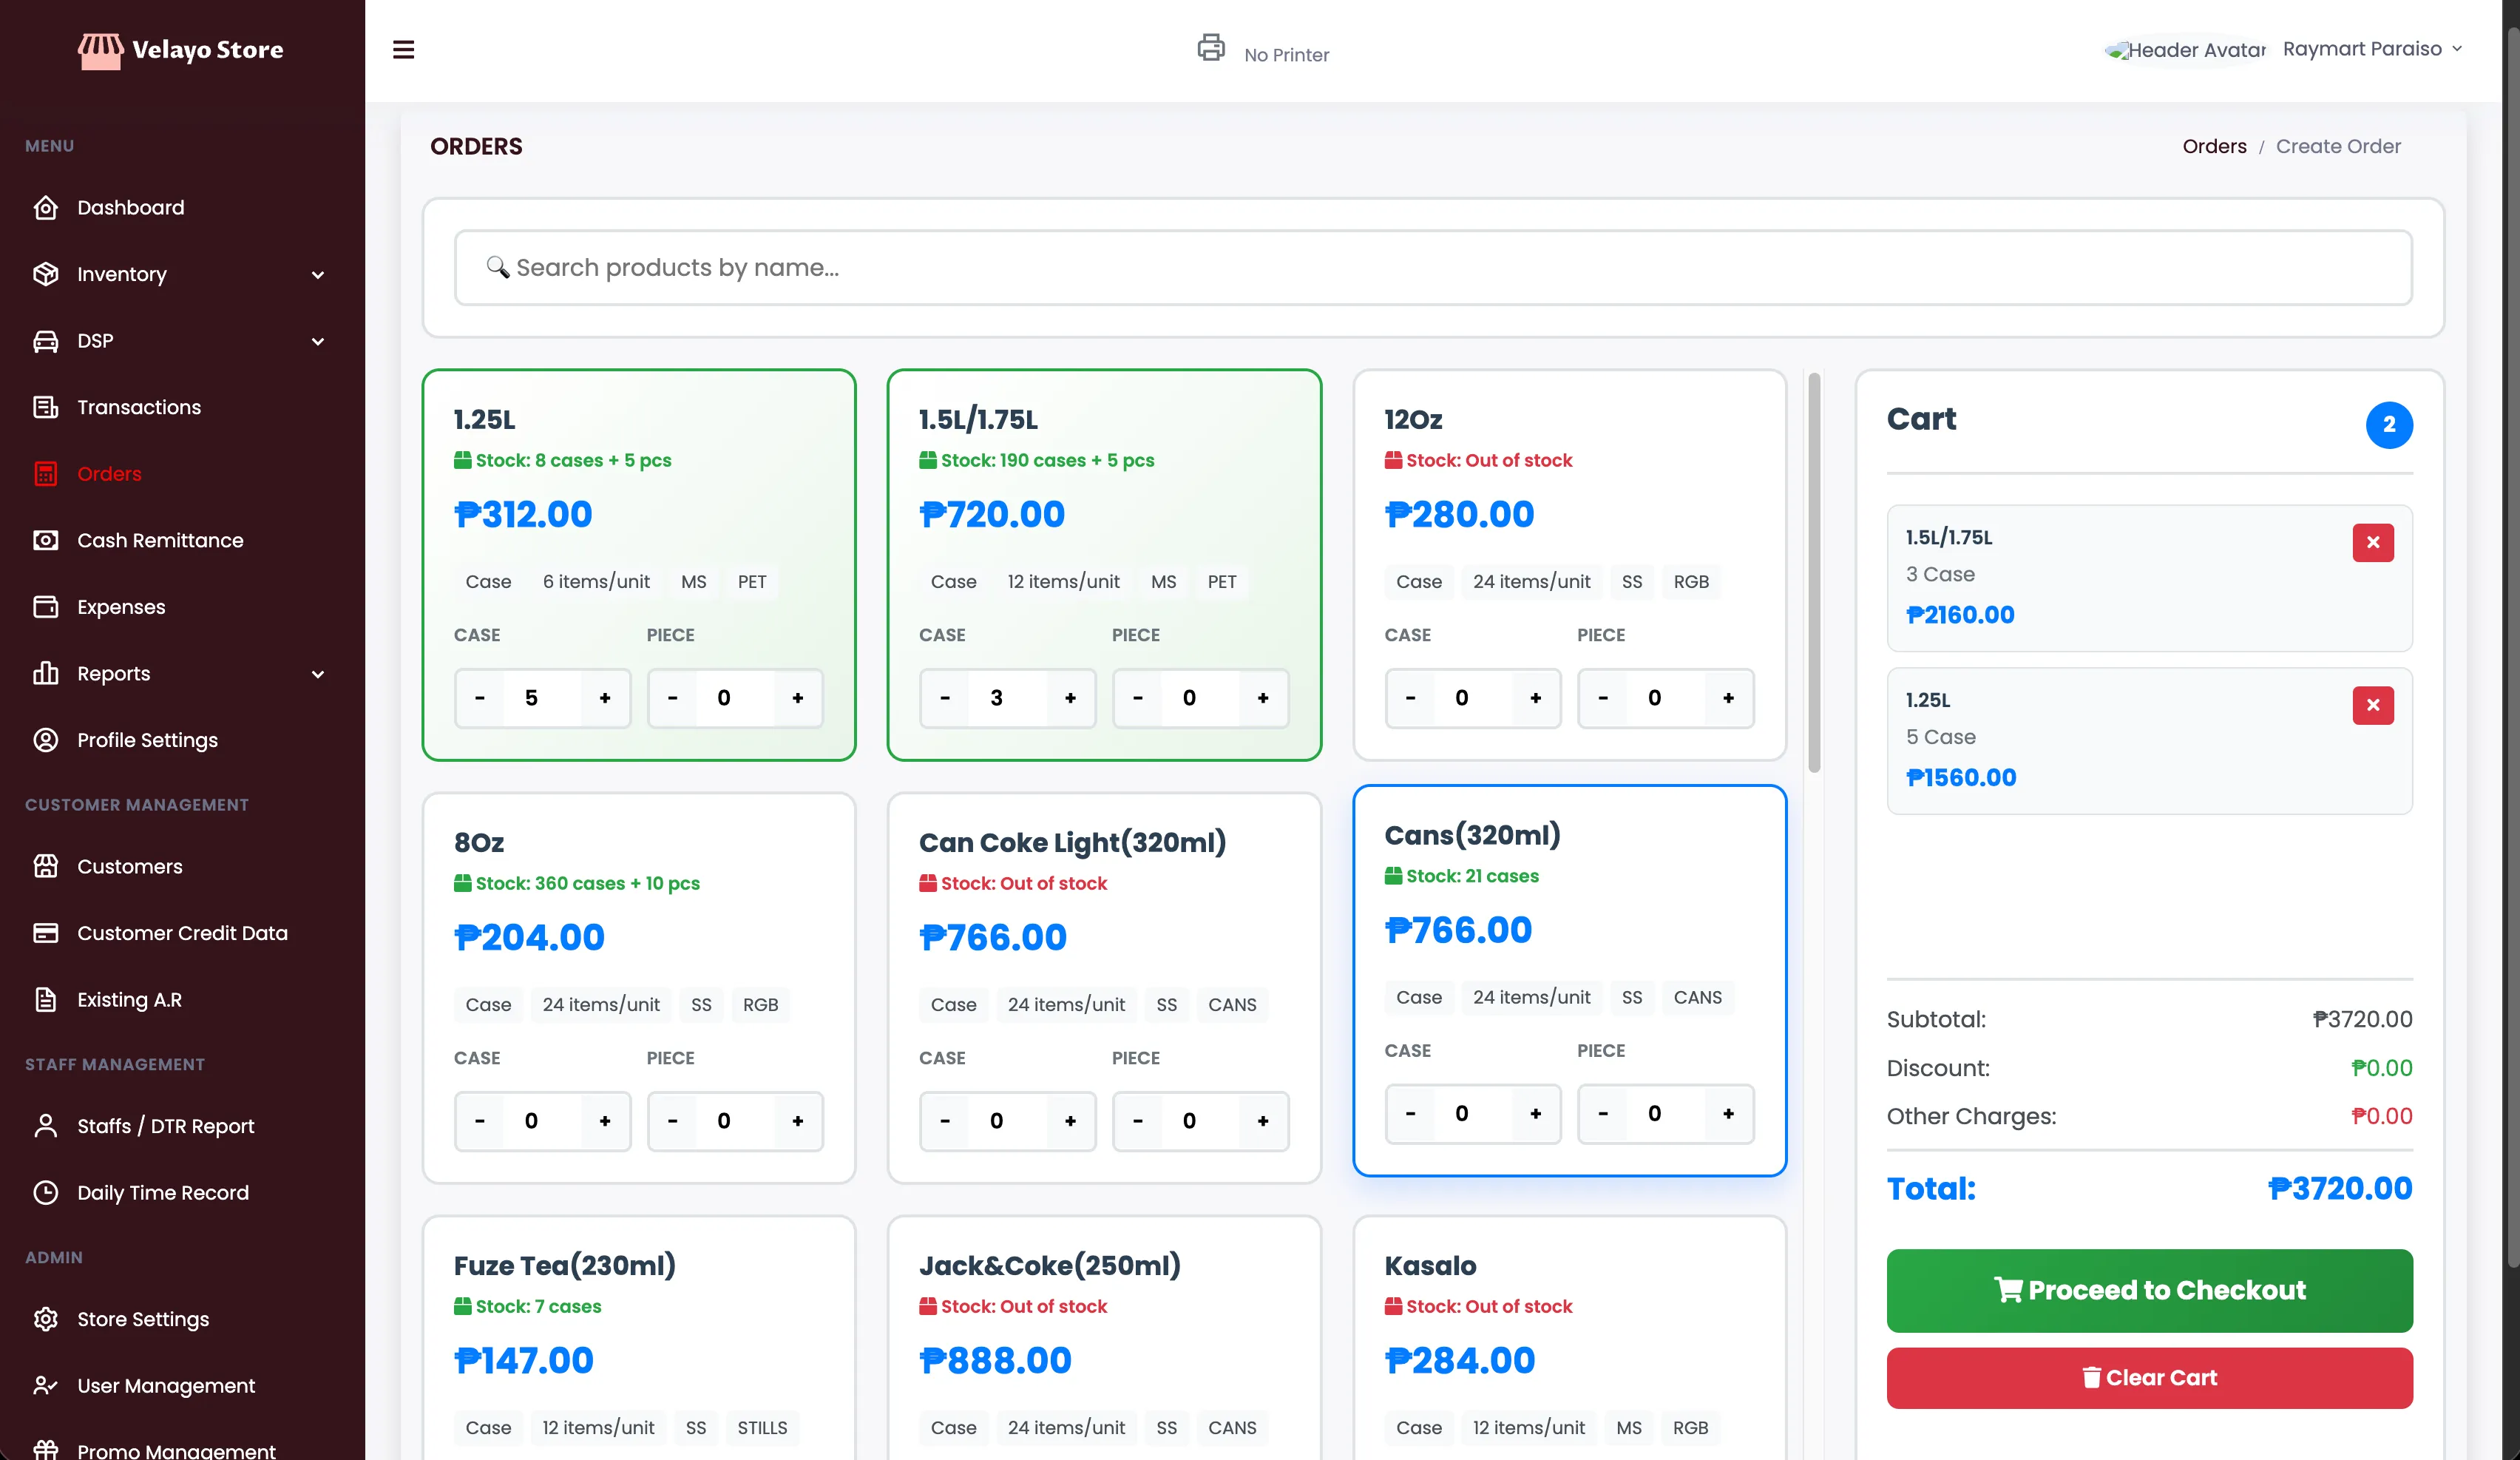Open Customer Credit Data page
Screen dimensions: 2520x1460
point(182,933)
